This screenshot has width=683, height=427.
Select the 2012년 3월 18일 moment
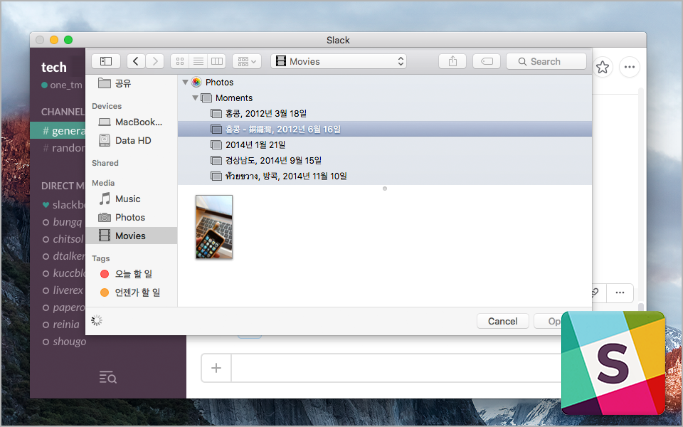(385, 113)
